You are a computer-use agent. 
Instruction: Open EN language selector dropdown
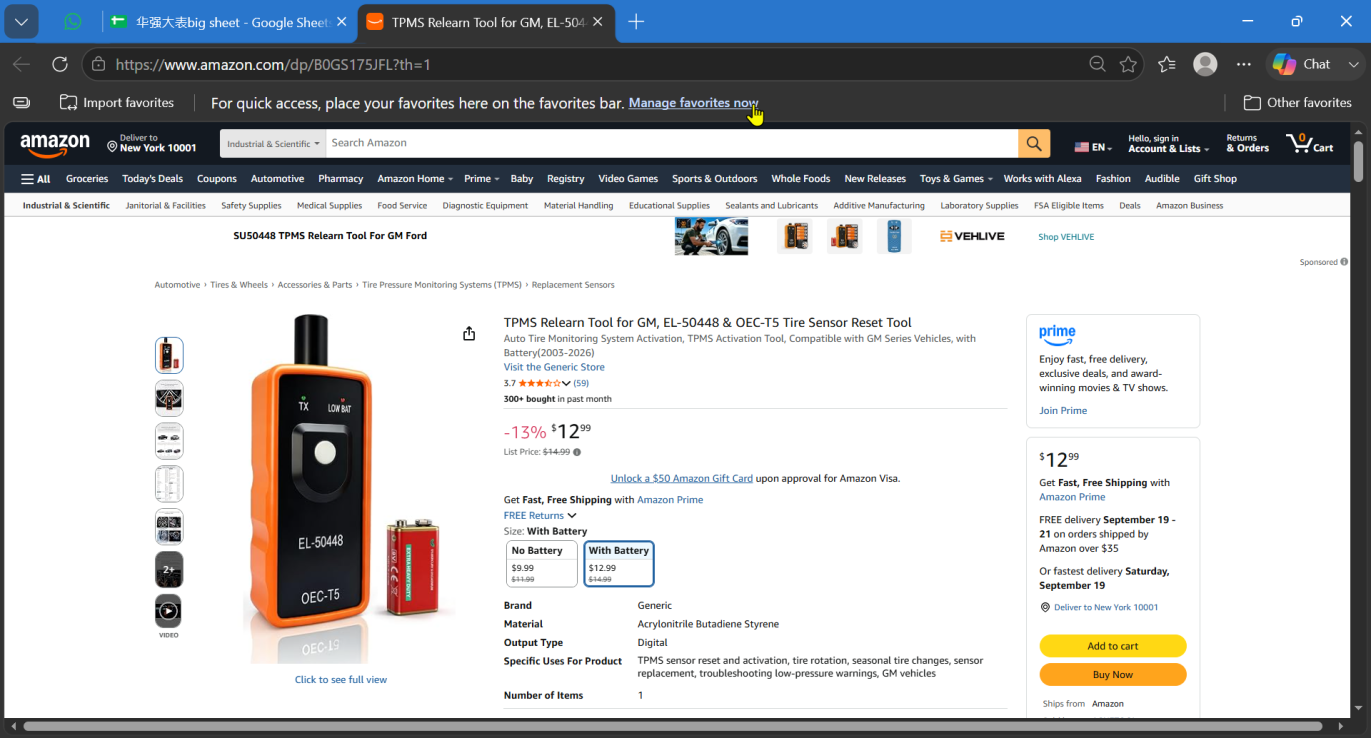pyautogui.click(x=1094, y=147)
